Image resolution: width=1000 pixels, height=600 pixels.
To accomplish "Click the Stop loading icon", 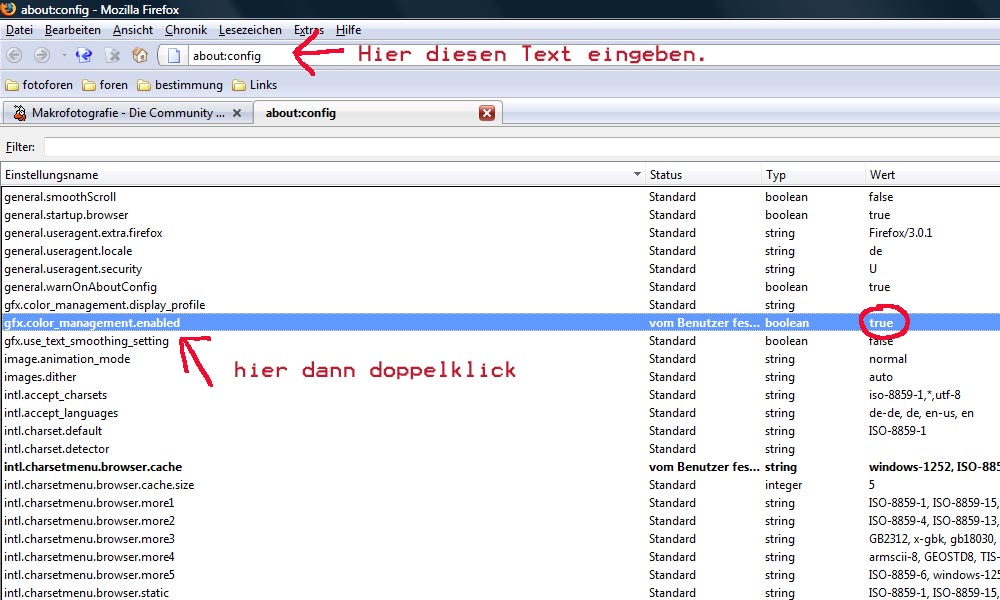I will (x=113, y=55).
